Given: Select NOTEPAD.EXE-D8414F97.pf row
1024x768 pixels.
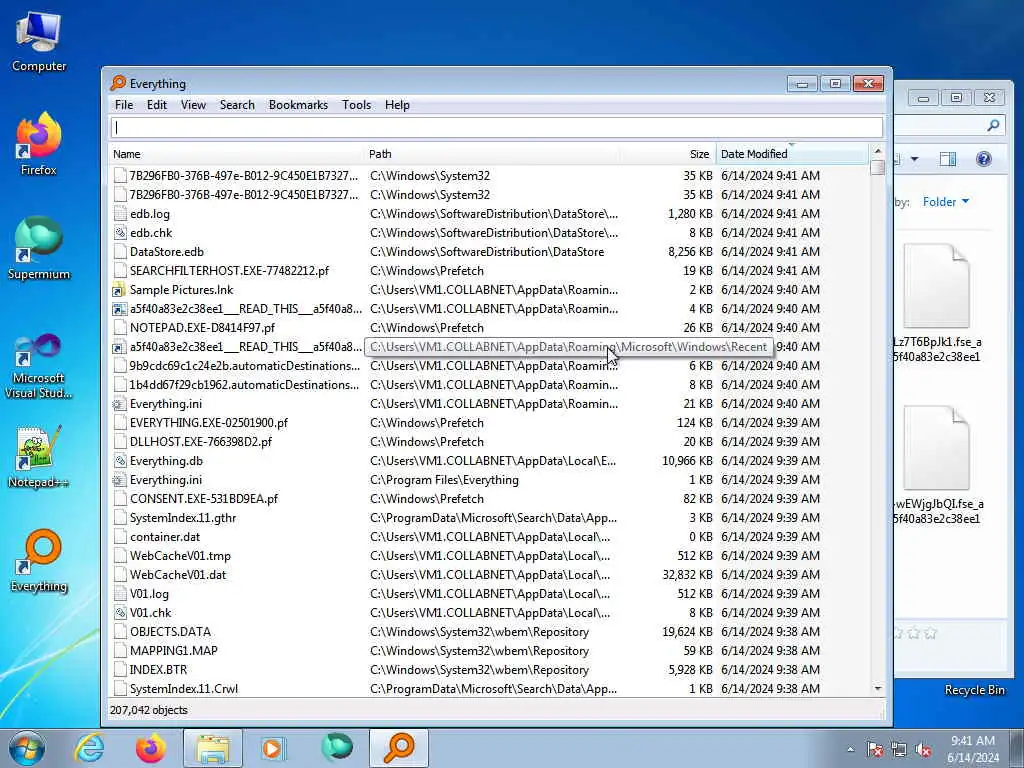Looking at the screenshot, I should coord(490,328).
